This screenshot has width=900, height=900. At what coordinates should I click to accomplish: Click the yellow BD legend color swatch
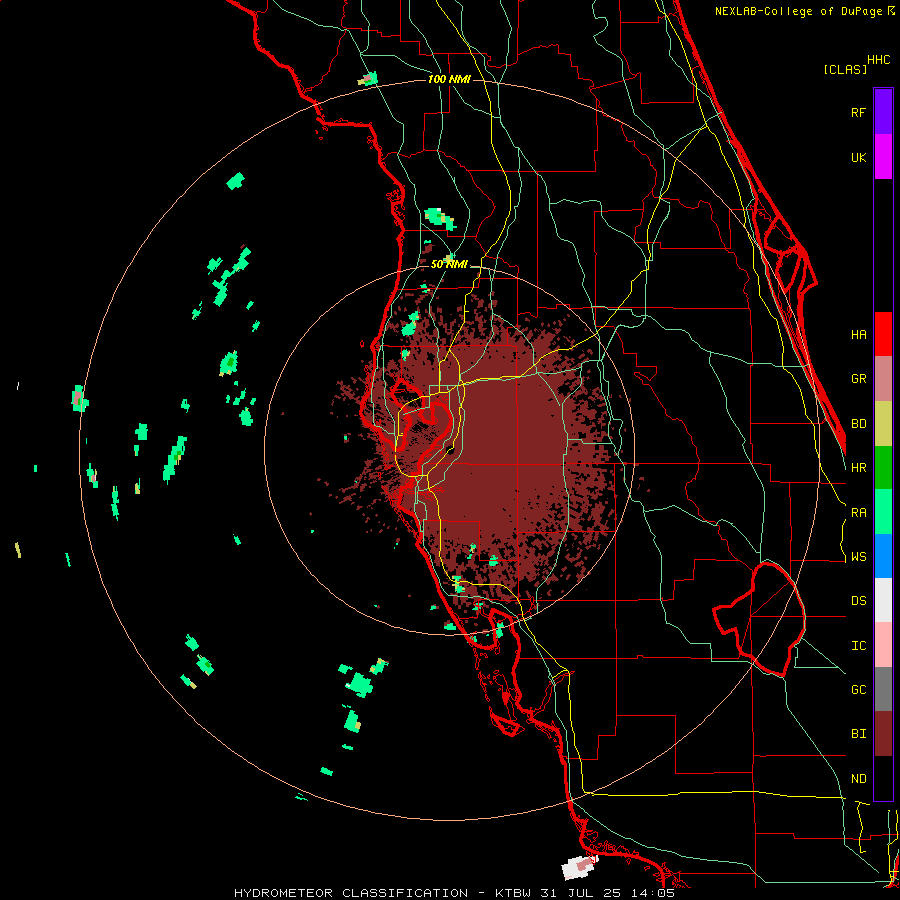pyautogui.click(x=883, y=424)
